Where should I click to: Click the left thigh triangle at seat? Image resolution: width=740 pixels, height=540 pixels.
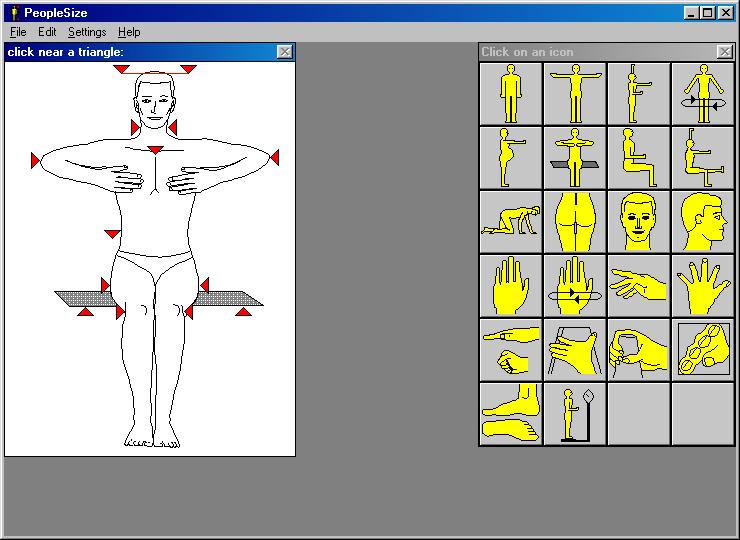coord(120,312)
